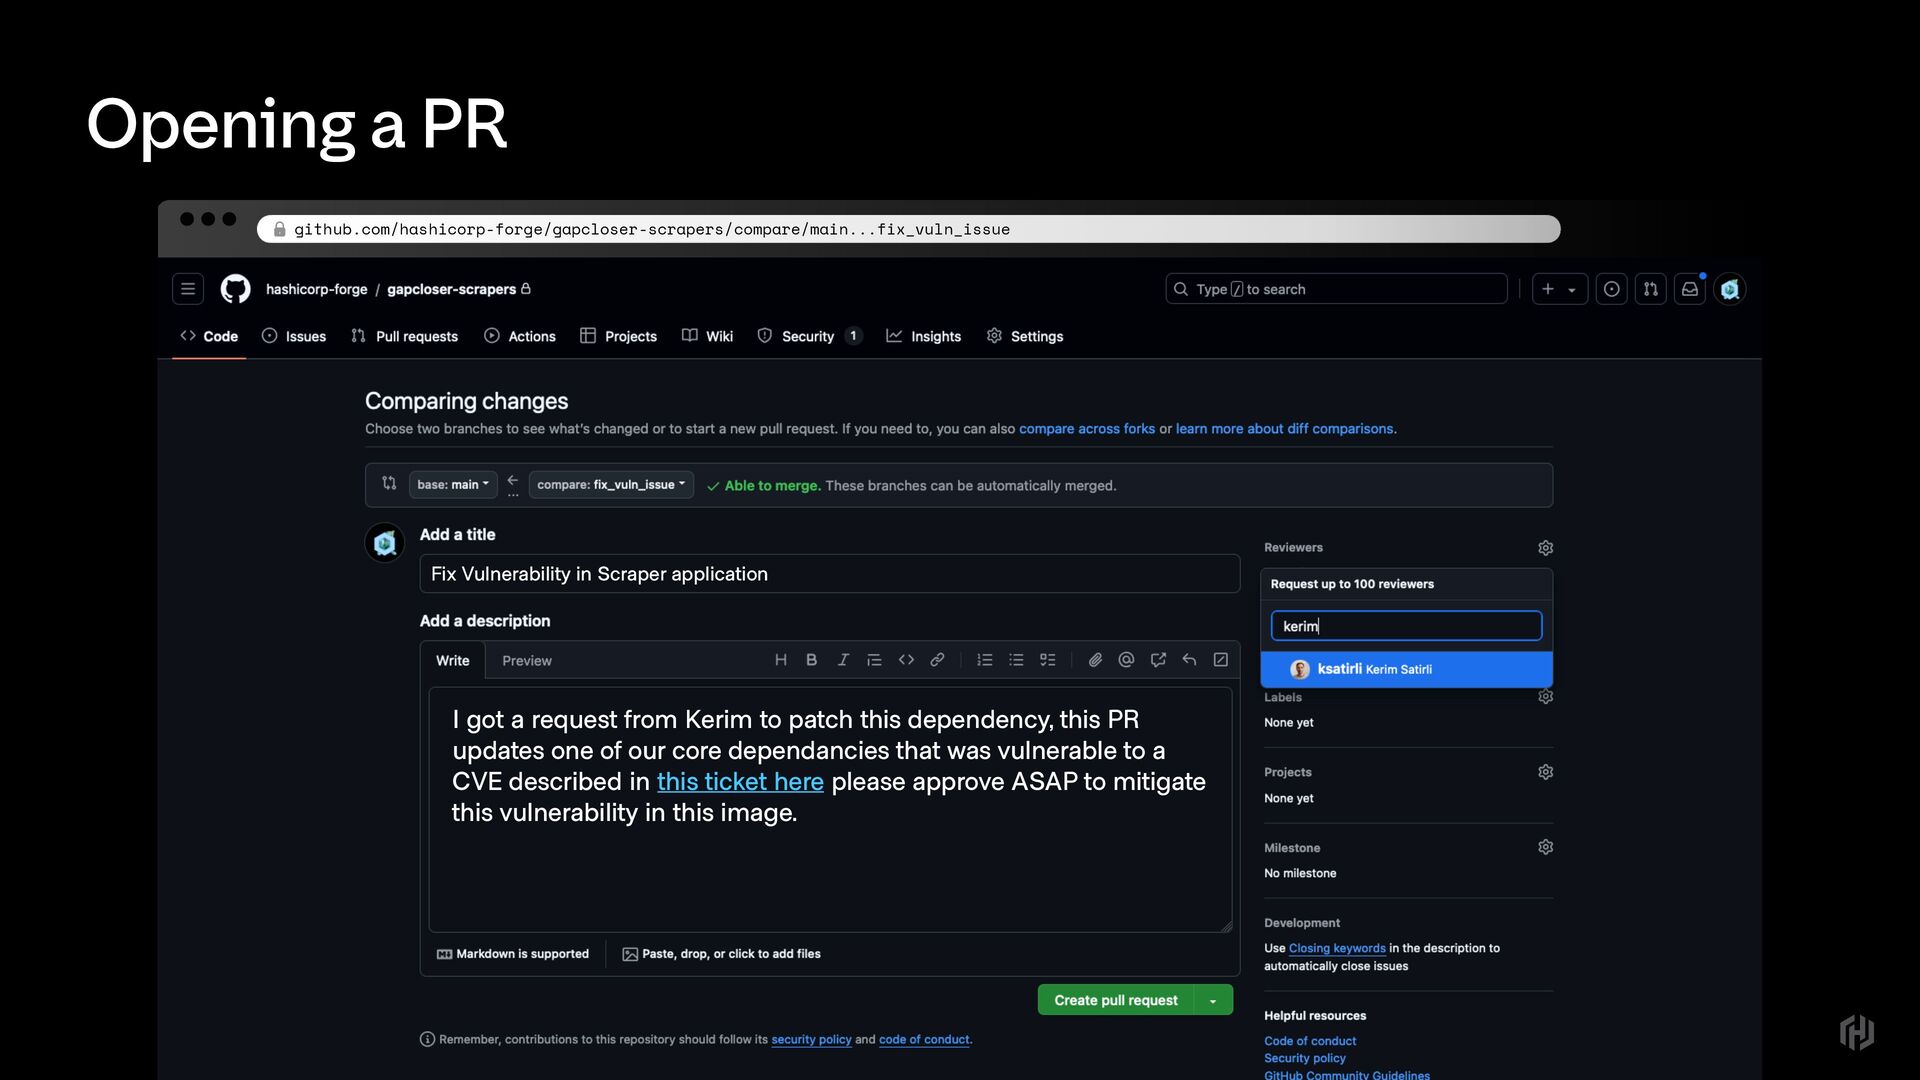Insert heading with the H toolbar icon
Image resolution: width=1920 pixels, height=1080 pixels.
click(781, 660)
